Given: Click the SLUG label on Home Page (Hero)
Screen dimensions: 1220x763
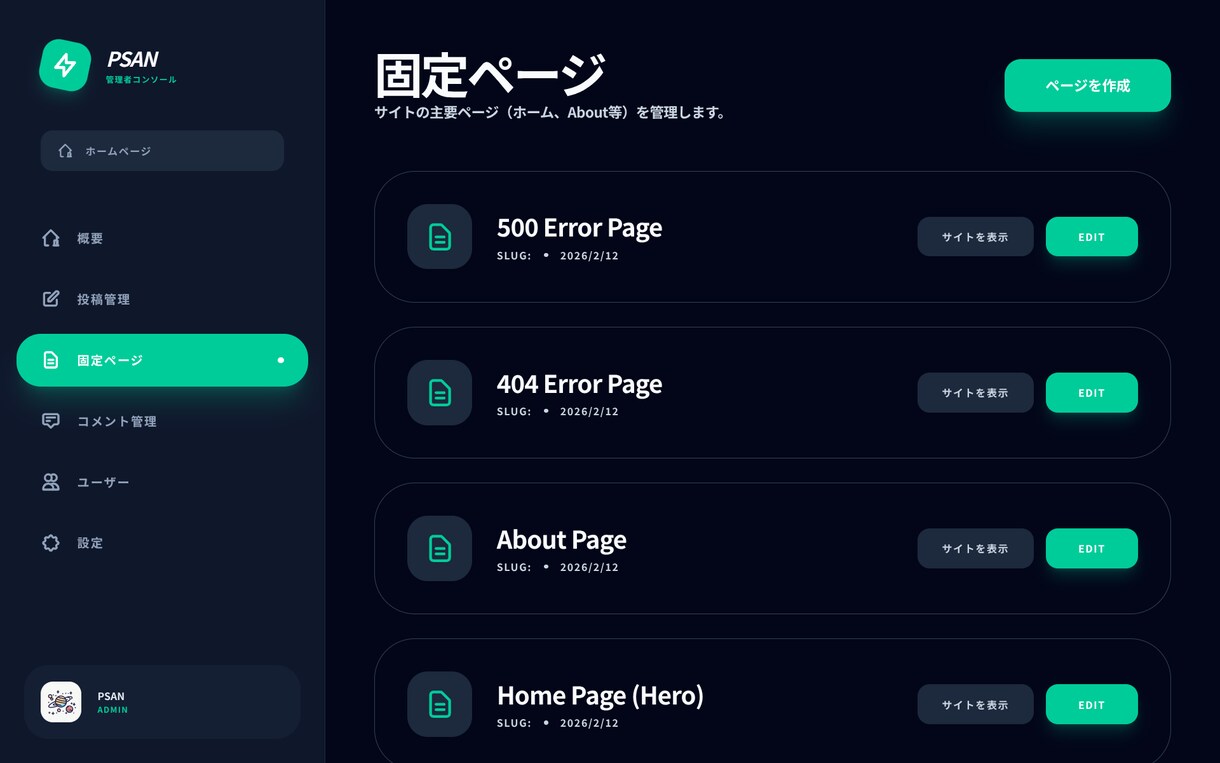Looking at the screenshot, I should 514,723.
